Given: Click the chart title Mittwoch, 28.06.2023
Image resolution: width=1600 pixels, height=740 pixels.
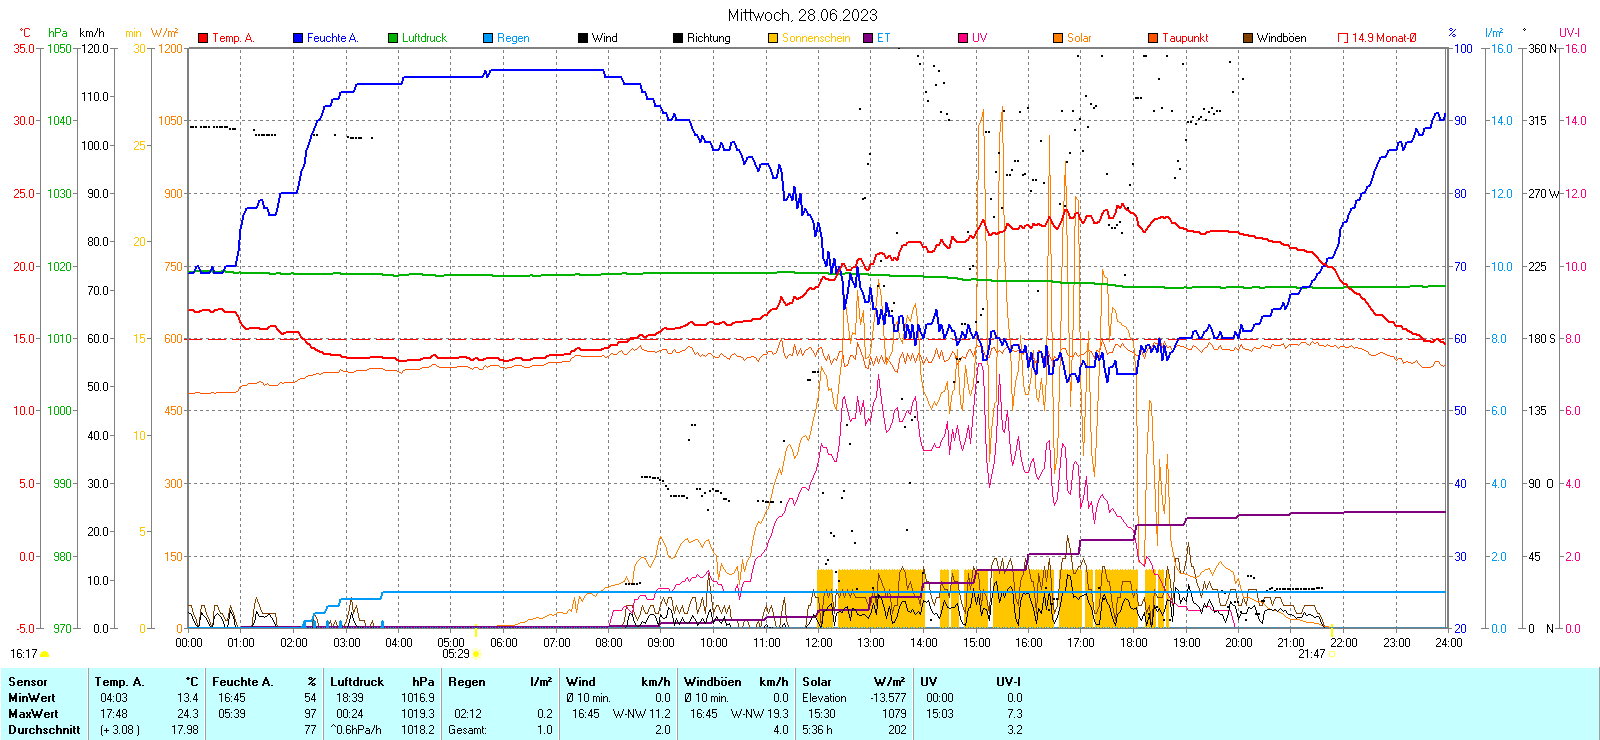Looking at the screenshot, I should tap(802, 15).
